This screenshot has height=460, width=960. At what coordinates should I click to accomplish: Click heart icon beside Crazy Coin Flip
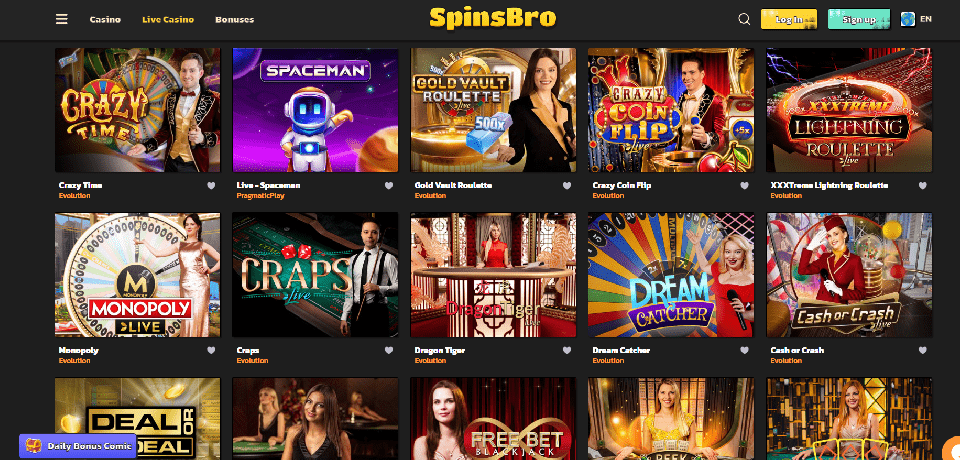pos(744,186)
